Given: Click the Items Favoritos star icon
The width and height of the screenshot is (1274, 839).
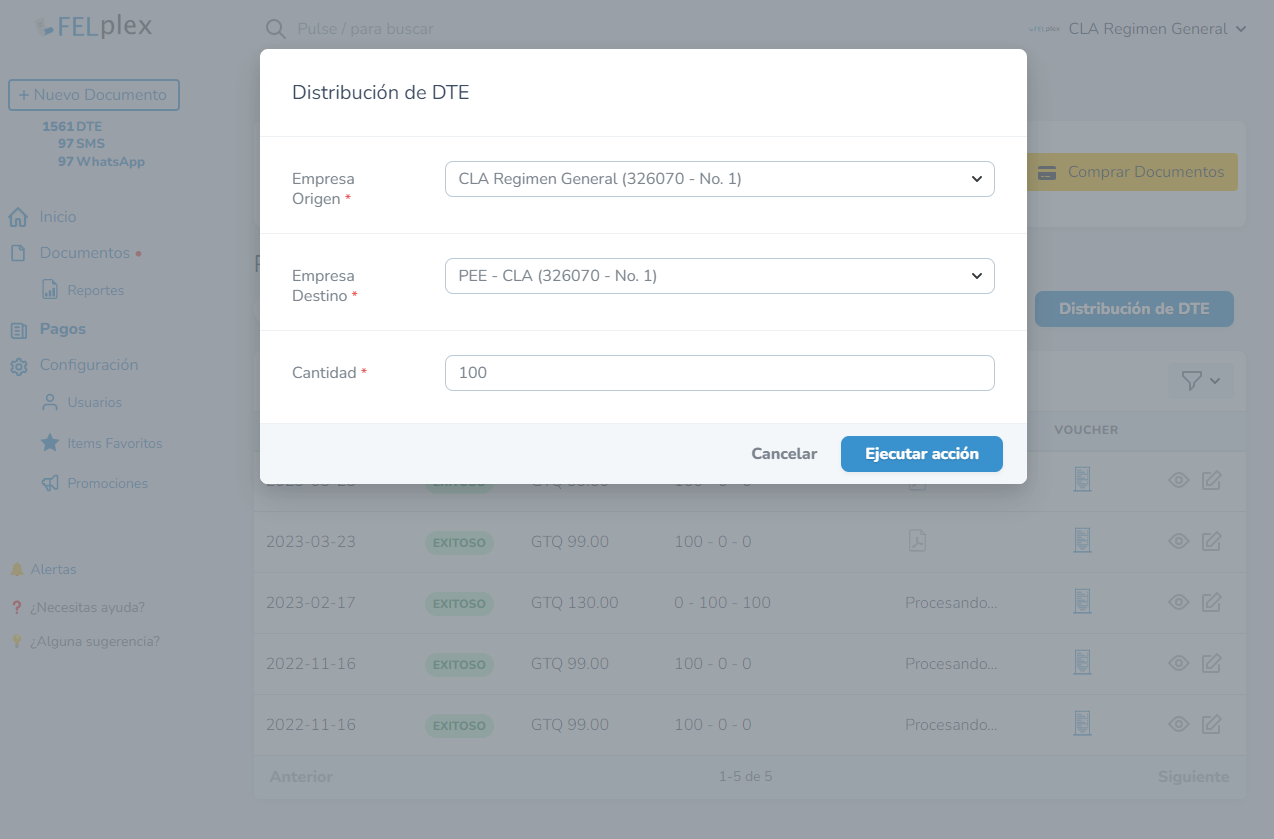Looking at the screenshot, I should point(48,443).
